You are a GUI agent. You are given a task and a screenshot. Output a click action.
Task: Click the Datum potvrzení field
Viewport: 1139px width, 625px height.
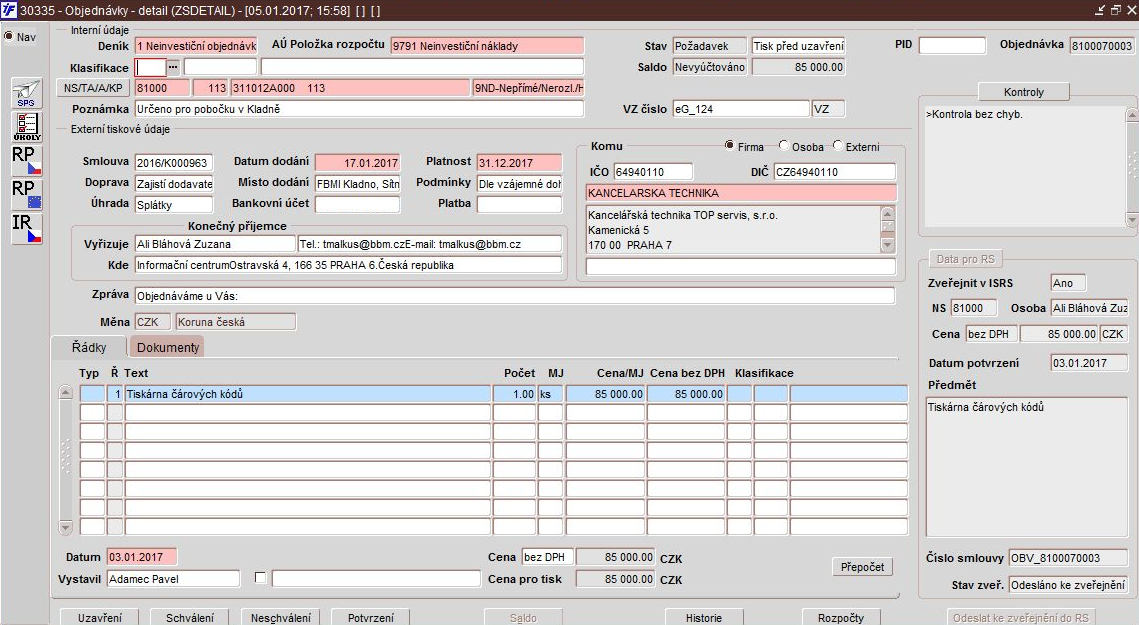point(1089,363)
